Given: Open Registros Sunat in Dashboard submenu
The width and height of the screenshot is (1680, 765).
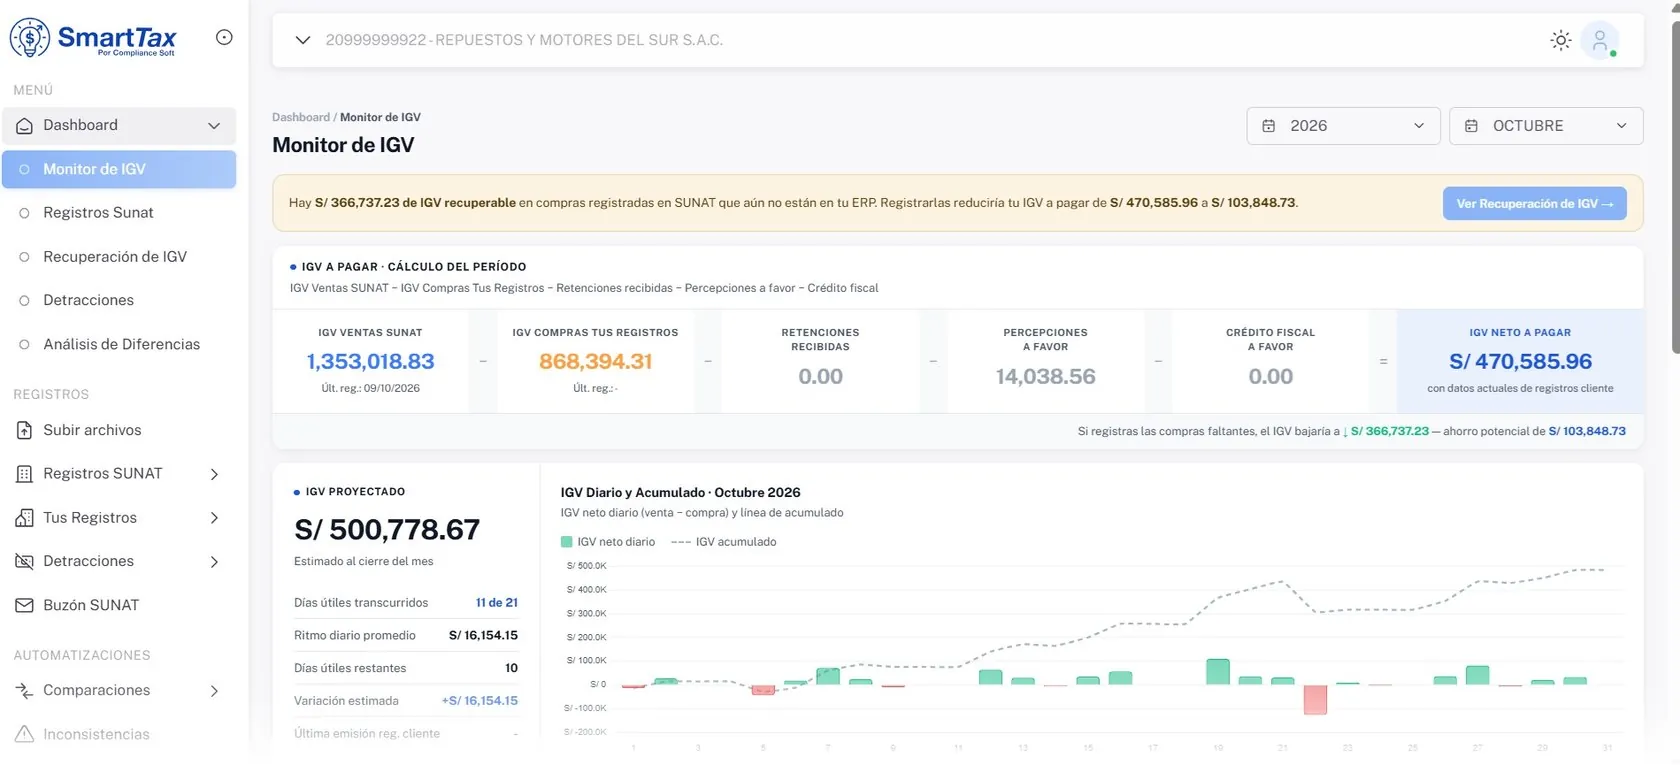Looking at the screenshot, I should 119,213.
